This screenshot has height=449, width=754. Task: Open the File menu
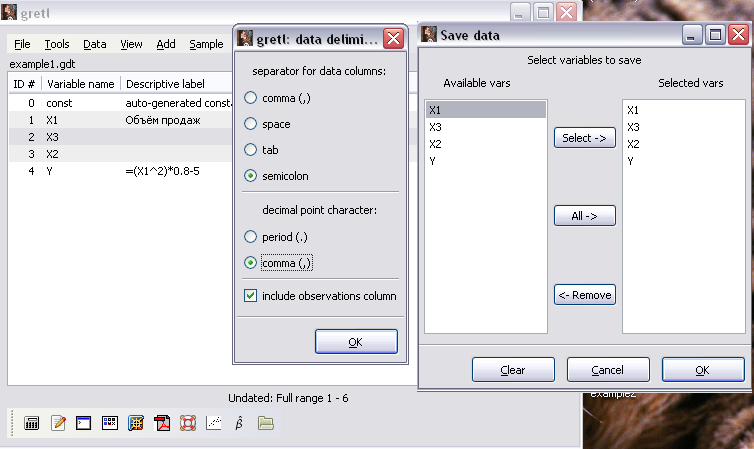point(22,44)
